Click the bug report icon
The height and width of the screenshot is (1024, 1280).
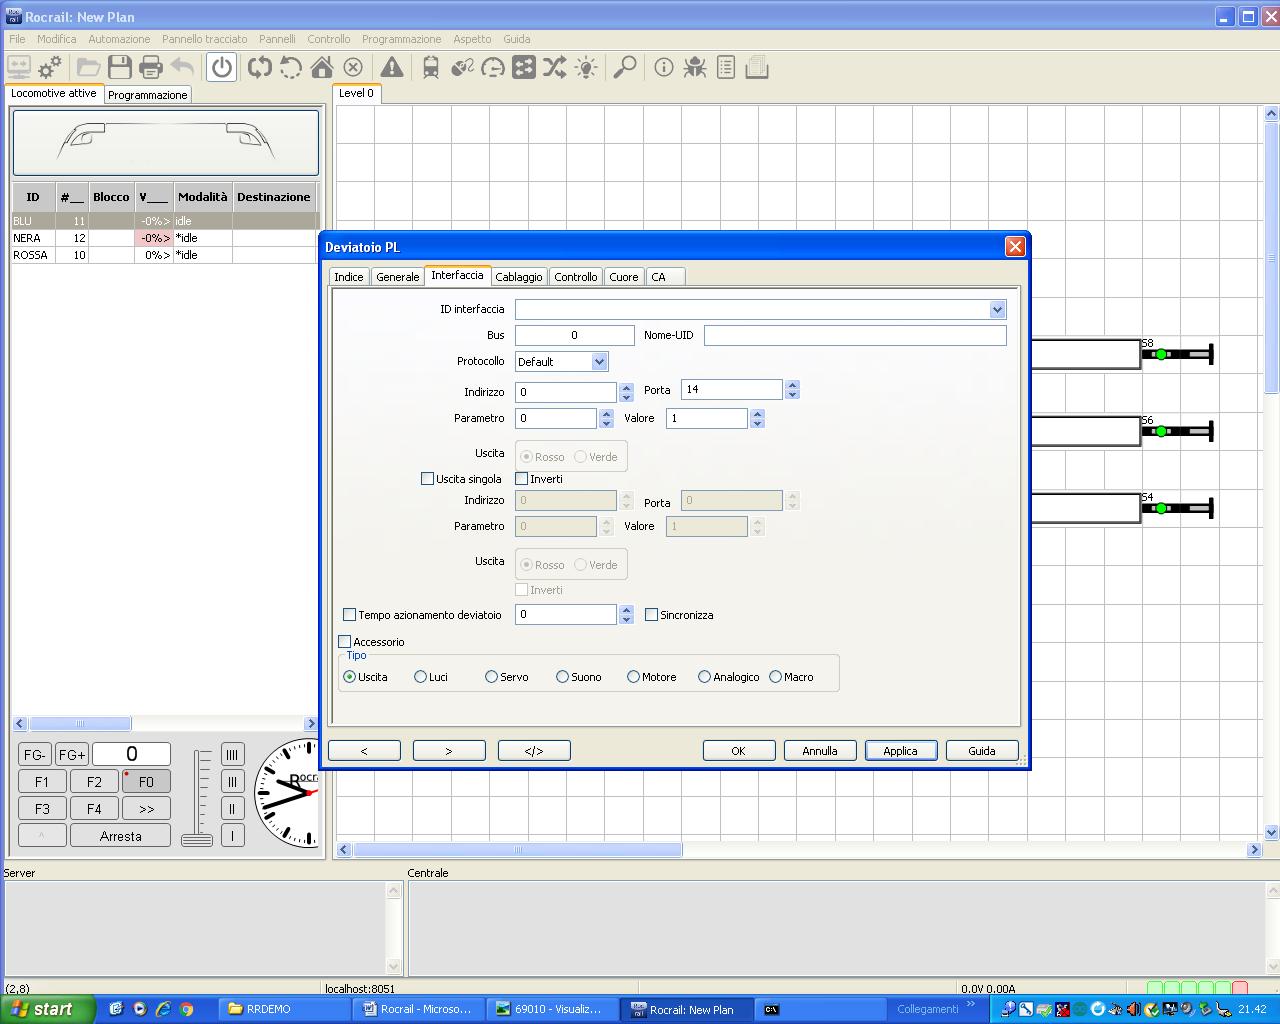click(695, 67)
